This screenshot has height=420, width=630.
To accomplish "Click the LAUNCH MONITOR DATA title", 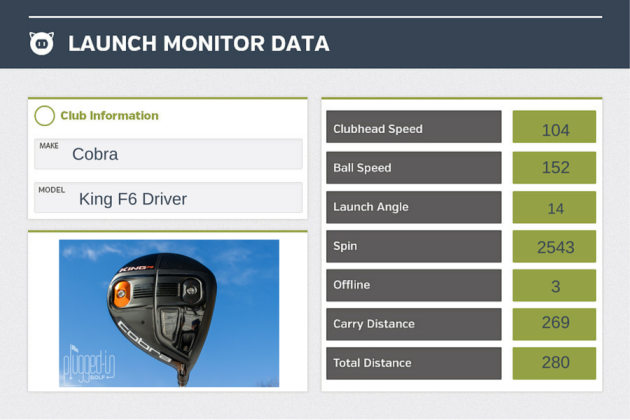I will pyautogui.click(x=199, y=43).
